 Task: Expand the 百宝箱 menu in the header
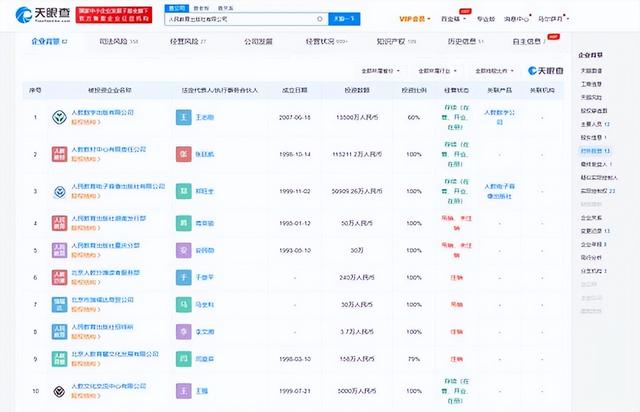pos(454,18)
